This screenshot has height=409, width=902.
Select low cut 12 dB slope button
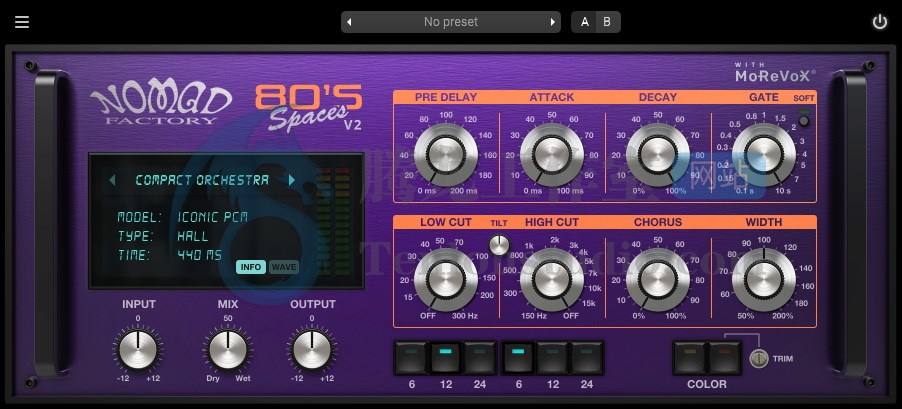click(x=445, y=358)
